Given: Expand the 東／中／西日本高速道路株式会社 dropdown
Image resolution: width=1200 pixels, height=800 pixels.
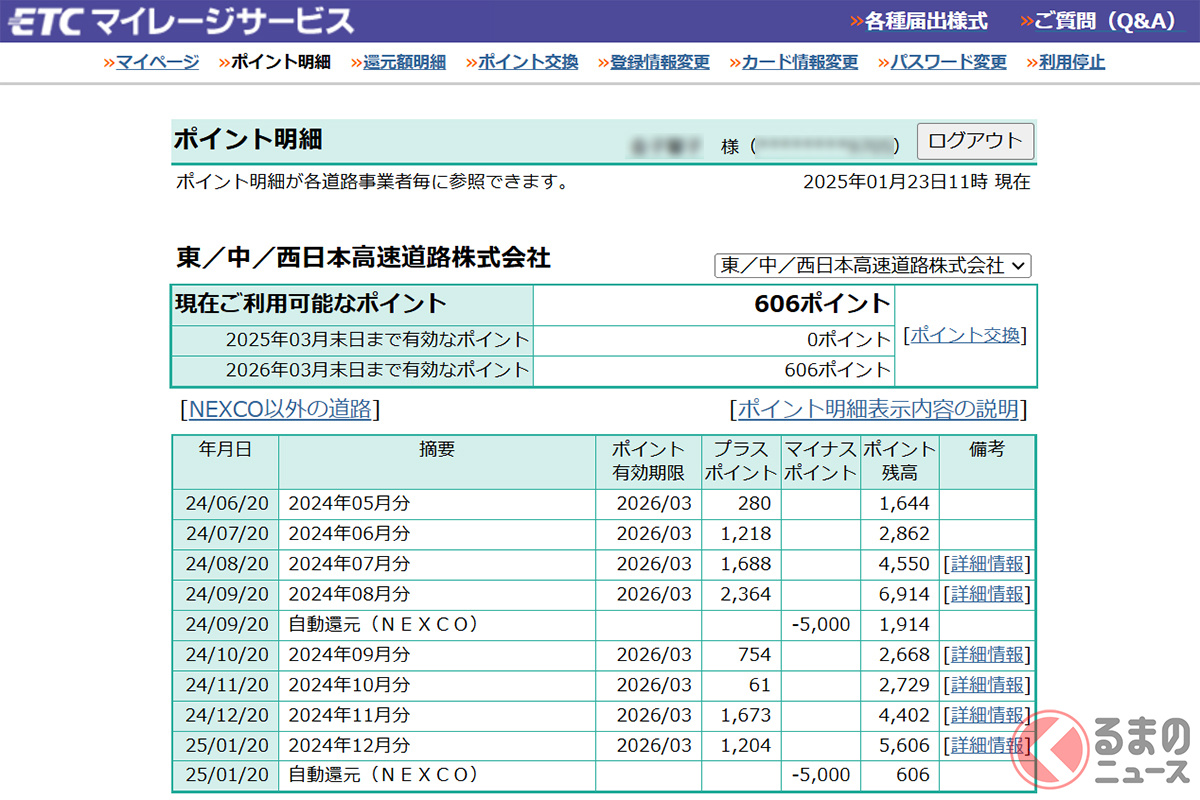Looking at the screenshot, I should (873, 265).
